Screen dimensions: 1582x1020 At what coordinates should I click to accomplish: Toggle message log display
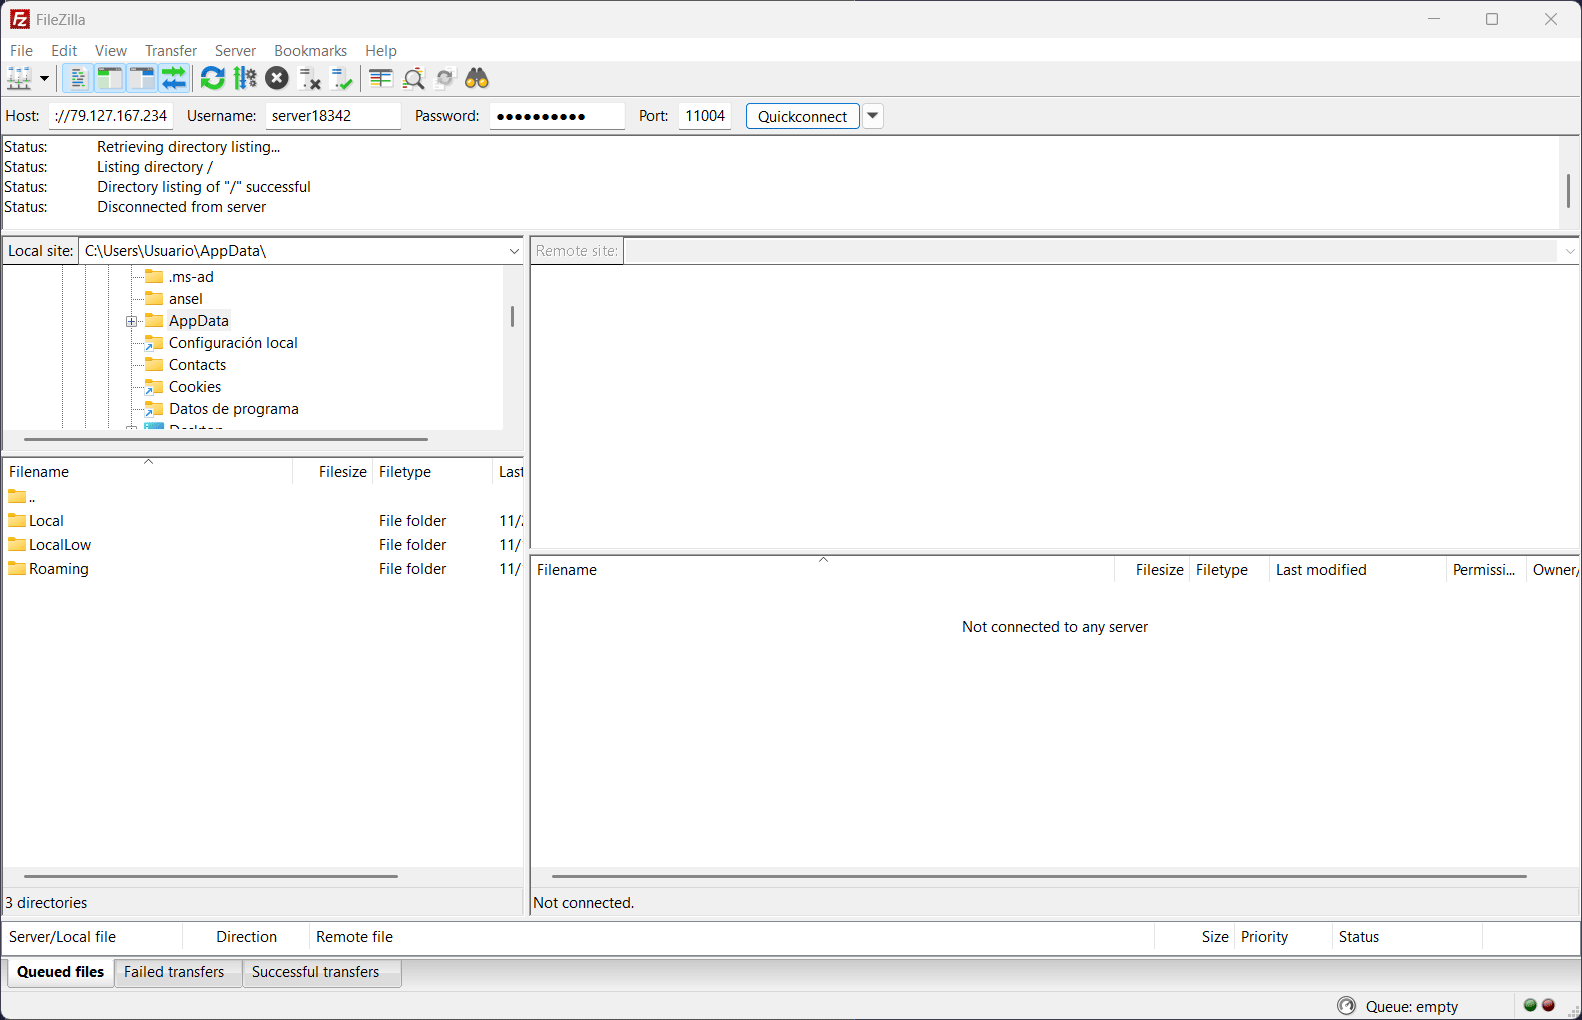click(77, 78)
